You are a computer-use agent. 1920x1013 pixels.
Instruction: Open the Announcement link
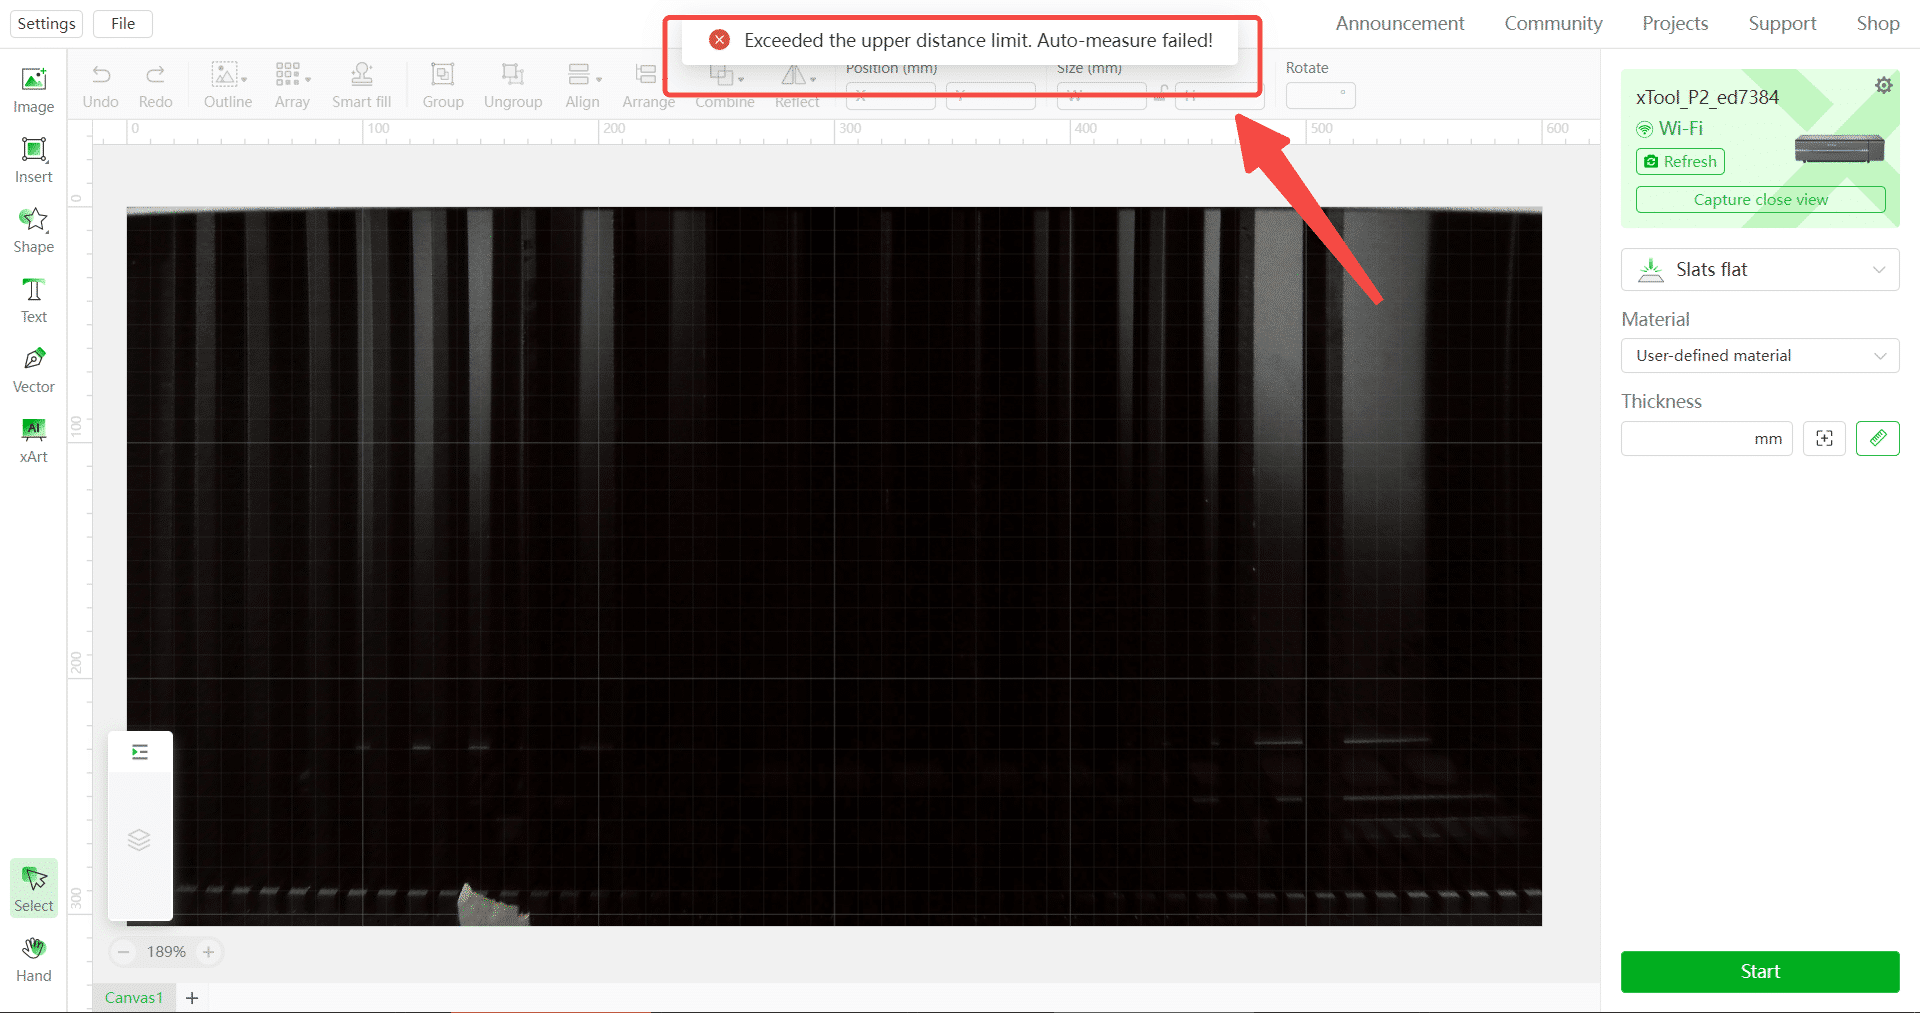pyautogui.click(x=1400, y=24)
